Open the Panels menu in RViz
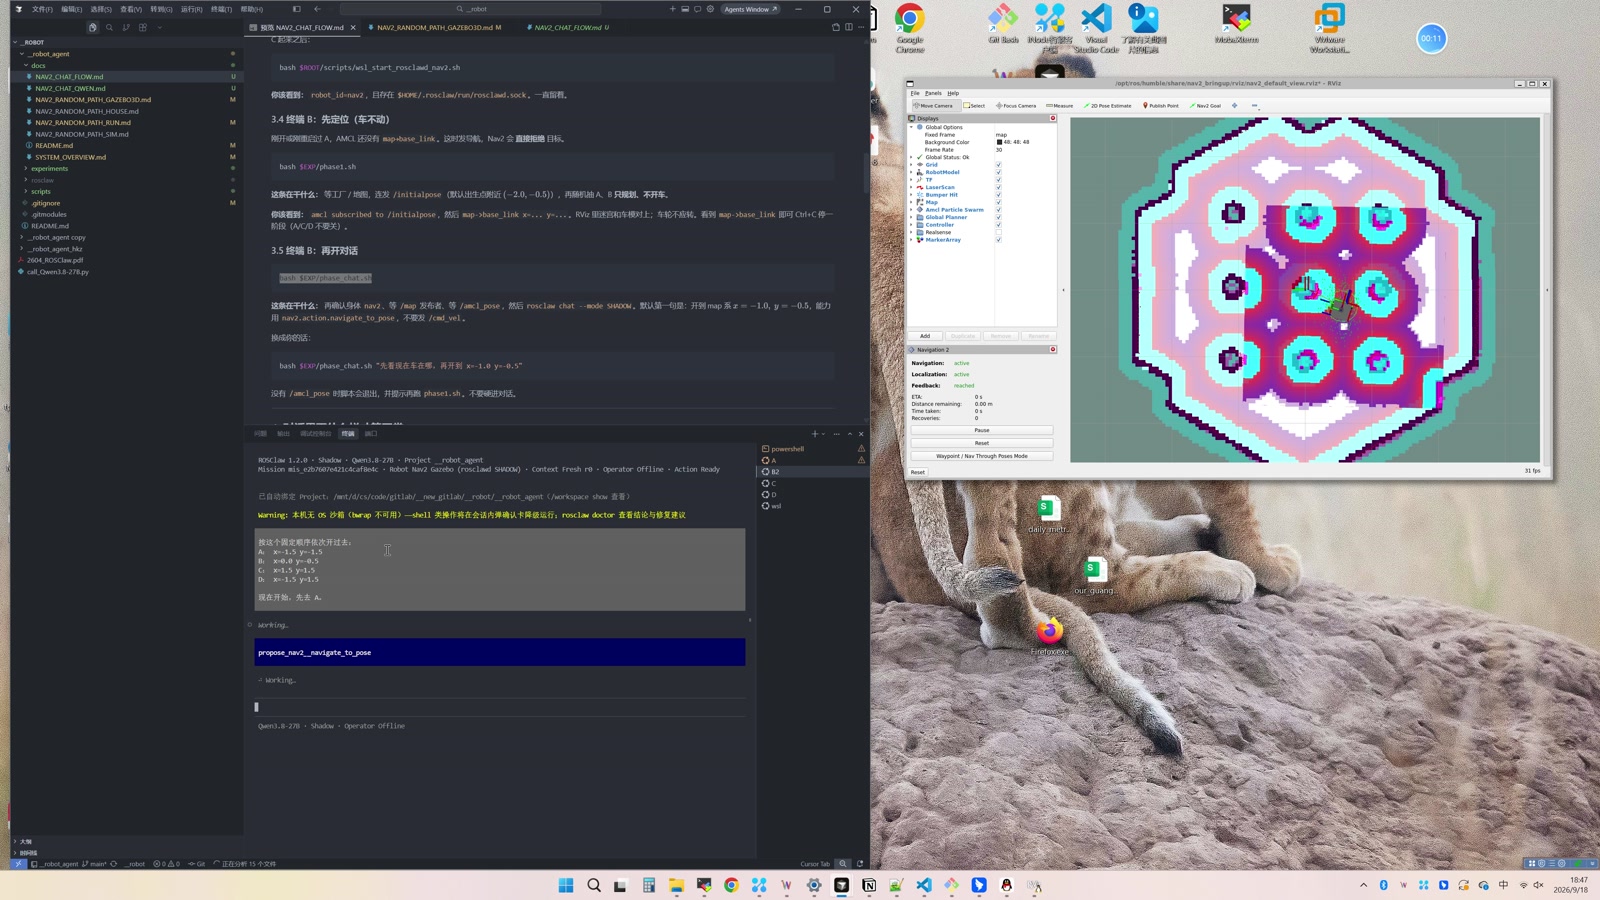The height and width of the screenshot is (900, 1600). tap(933, 93)
